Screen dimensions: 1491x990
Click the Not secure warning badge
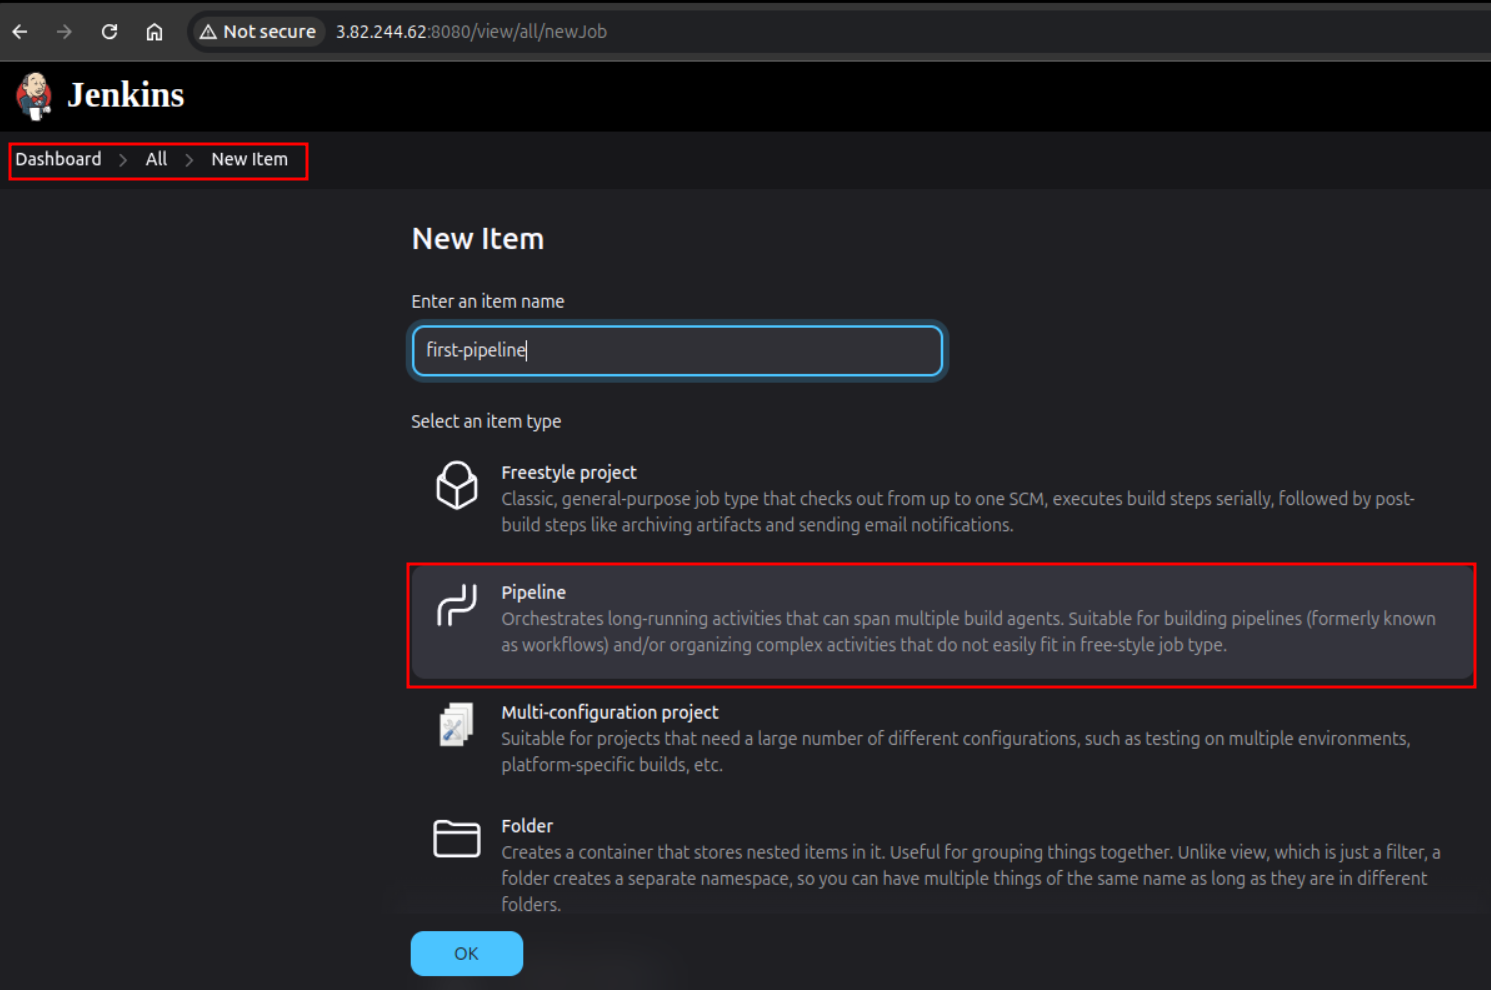point(258,32)
